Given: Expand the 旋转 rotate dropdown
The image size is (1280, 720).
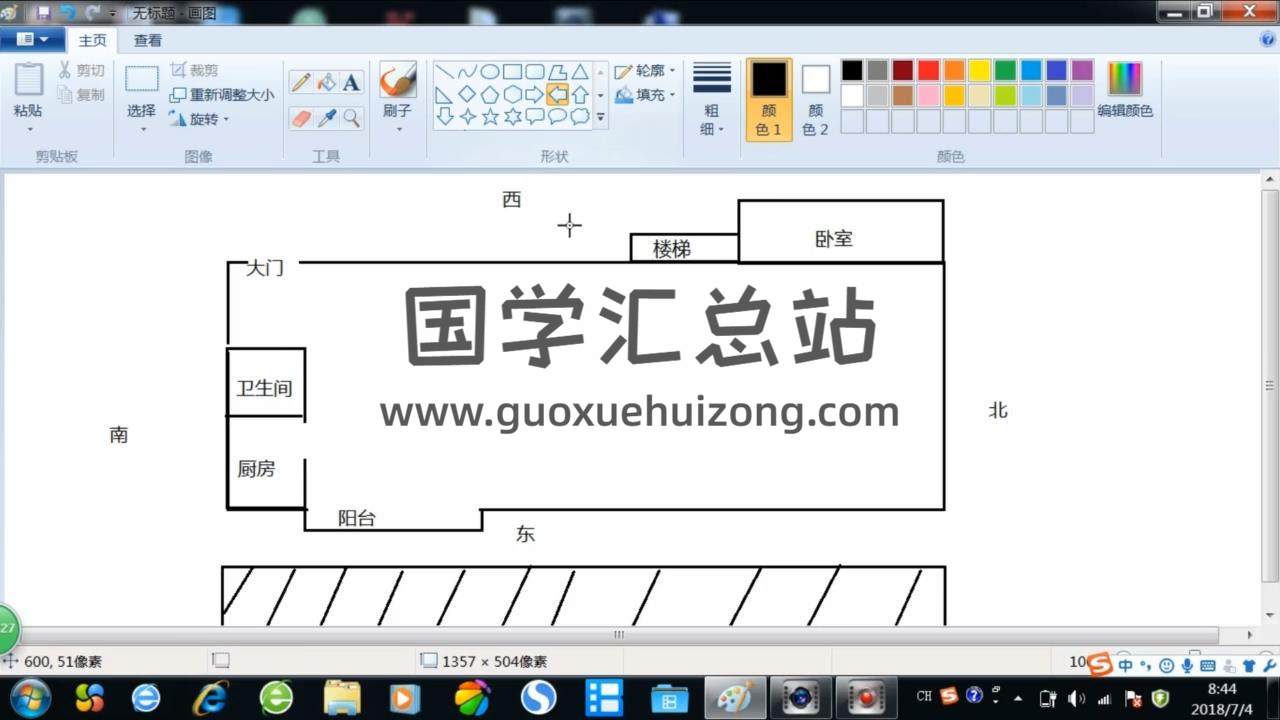Looking at the screenshot, I should 200,119.
